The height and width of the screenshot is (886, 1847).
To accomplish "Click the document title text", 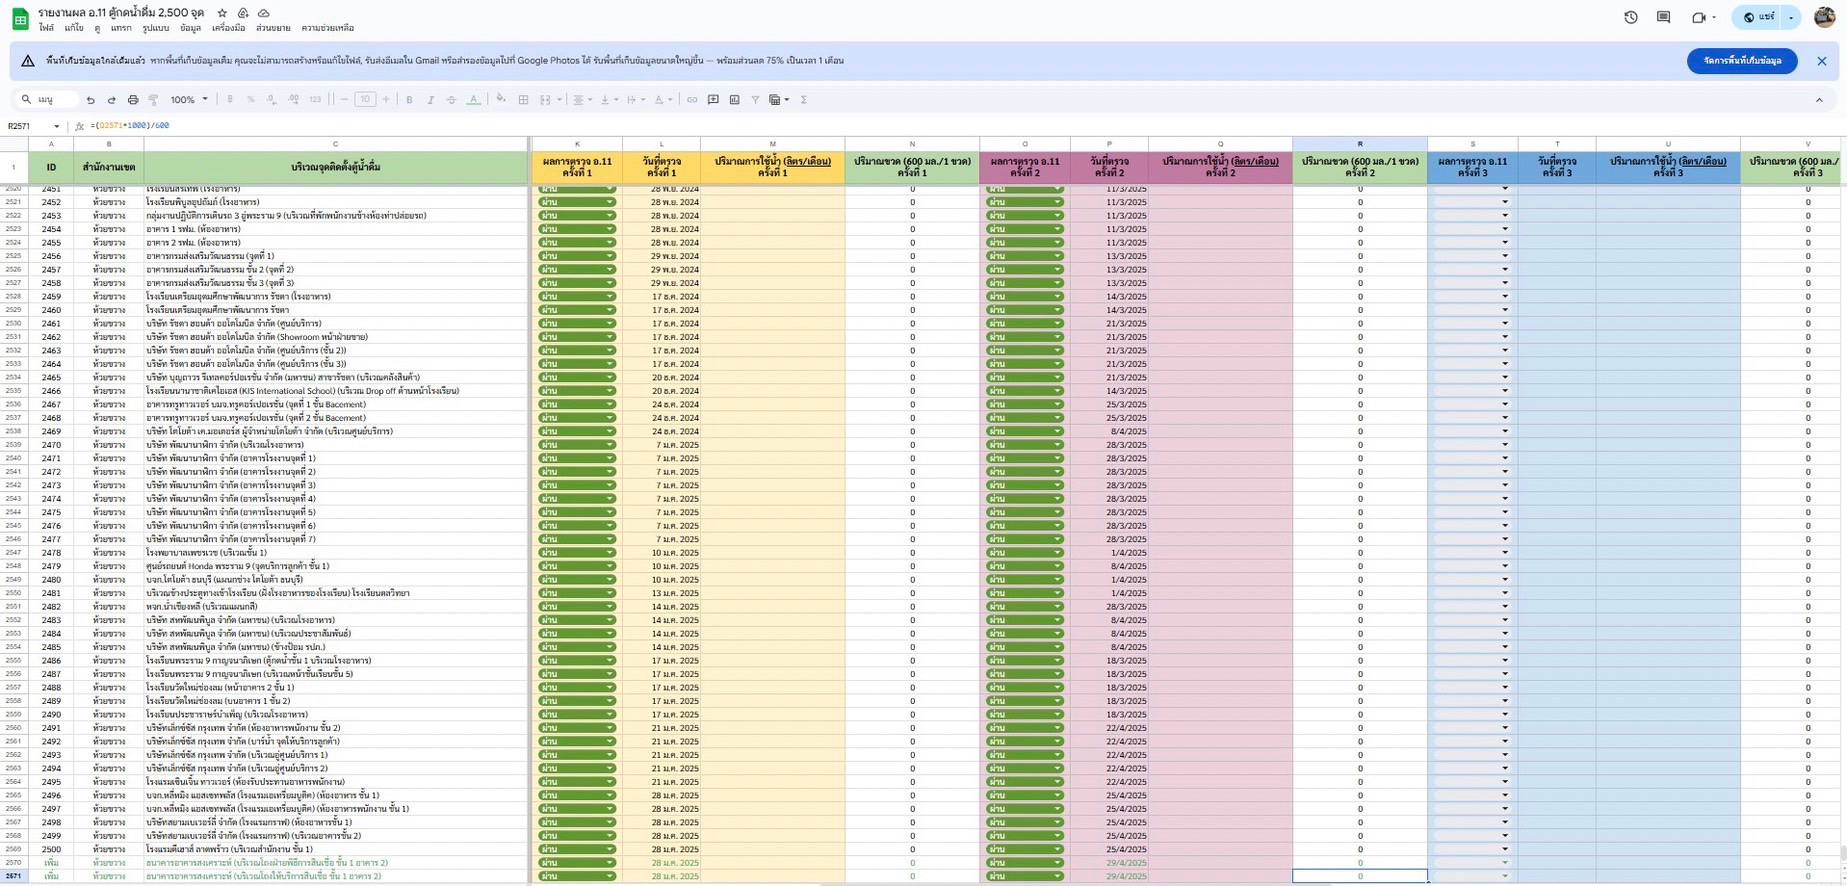I will pyautogui.click(x=121, y=13).
